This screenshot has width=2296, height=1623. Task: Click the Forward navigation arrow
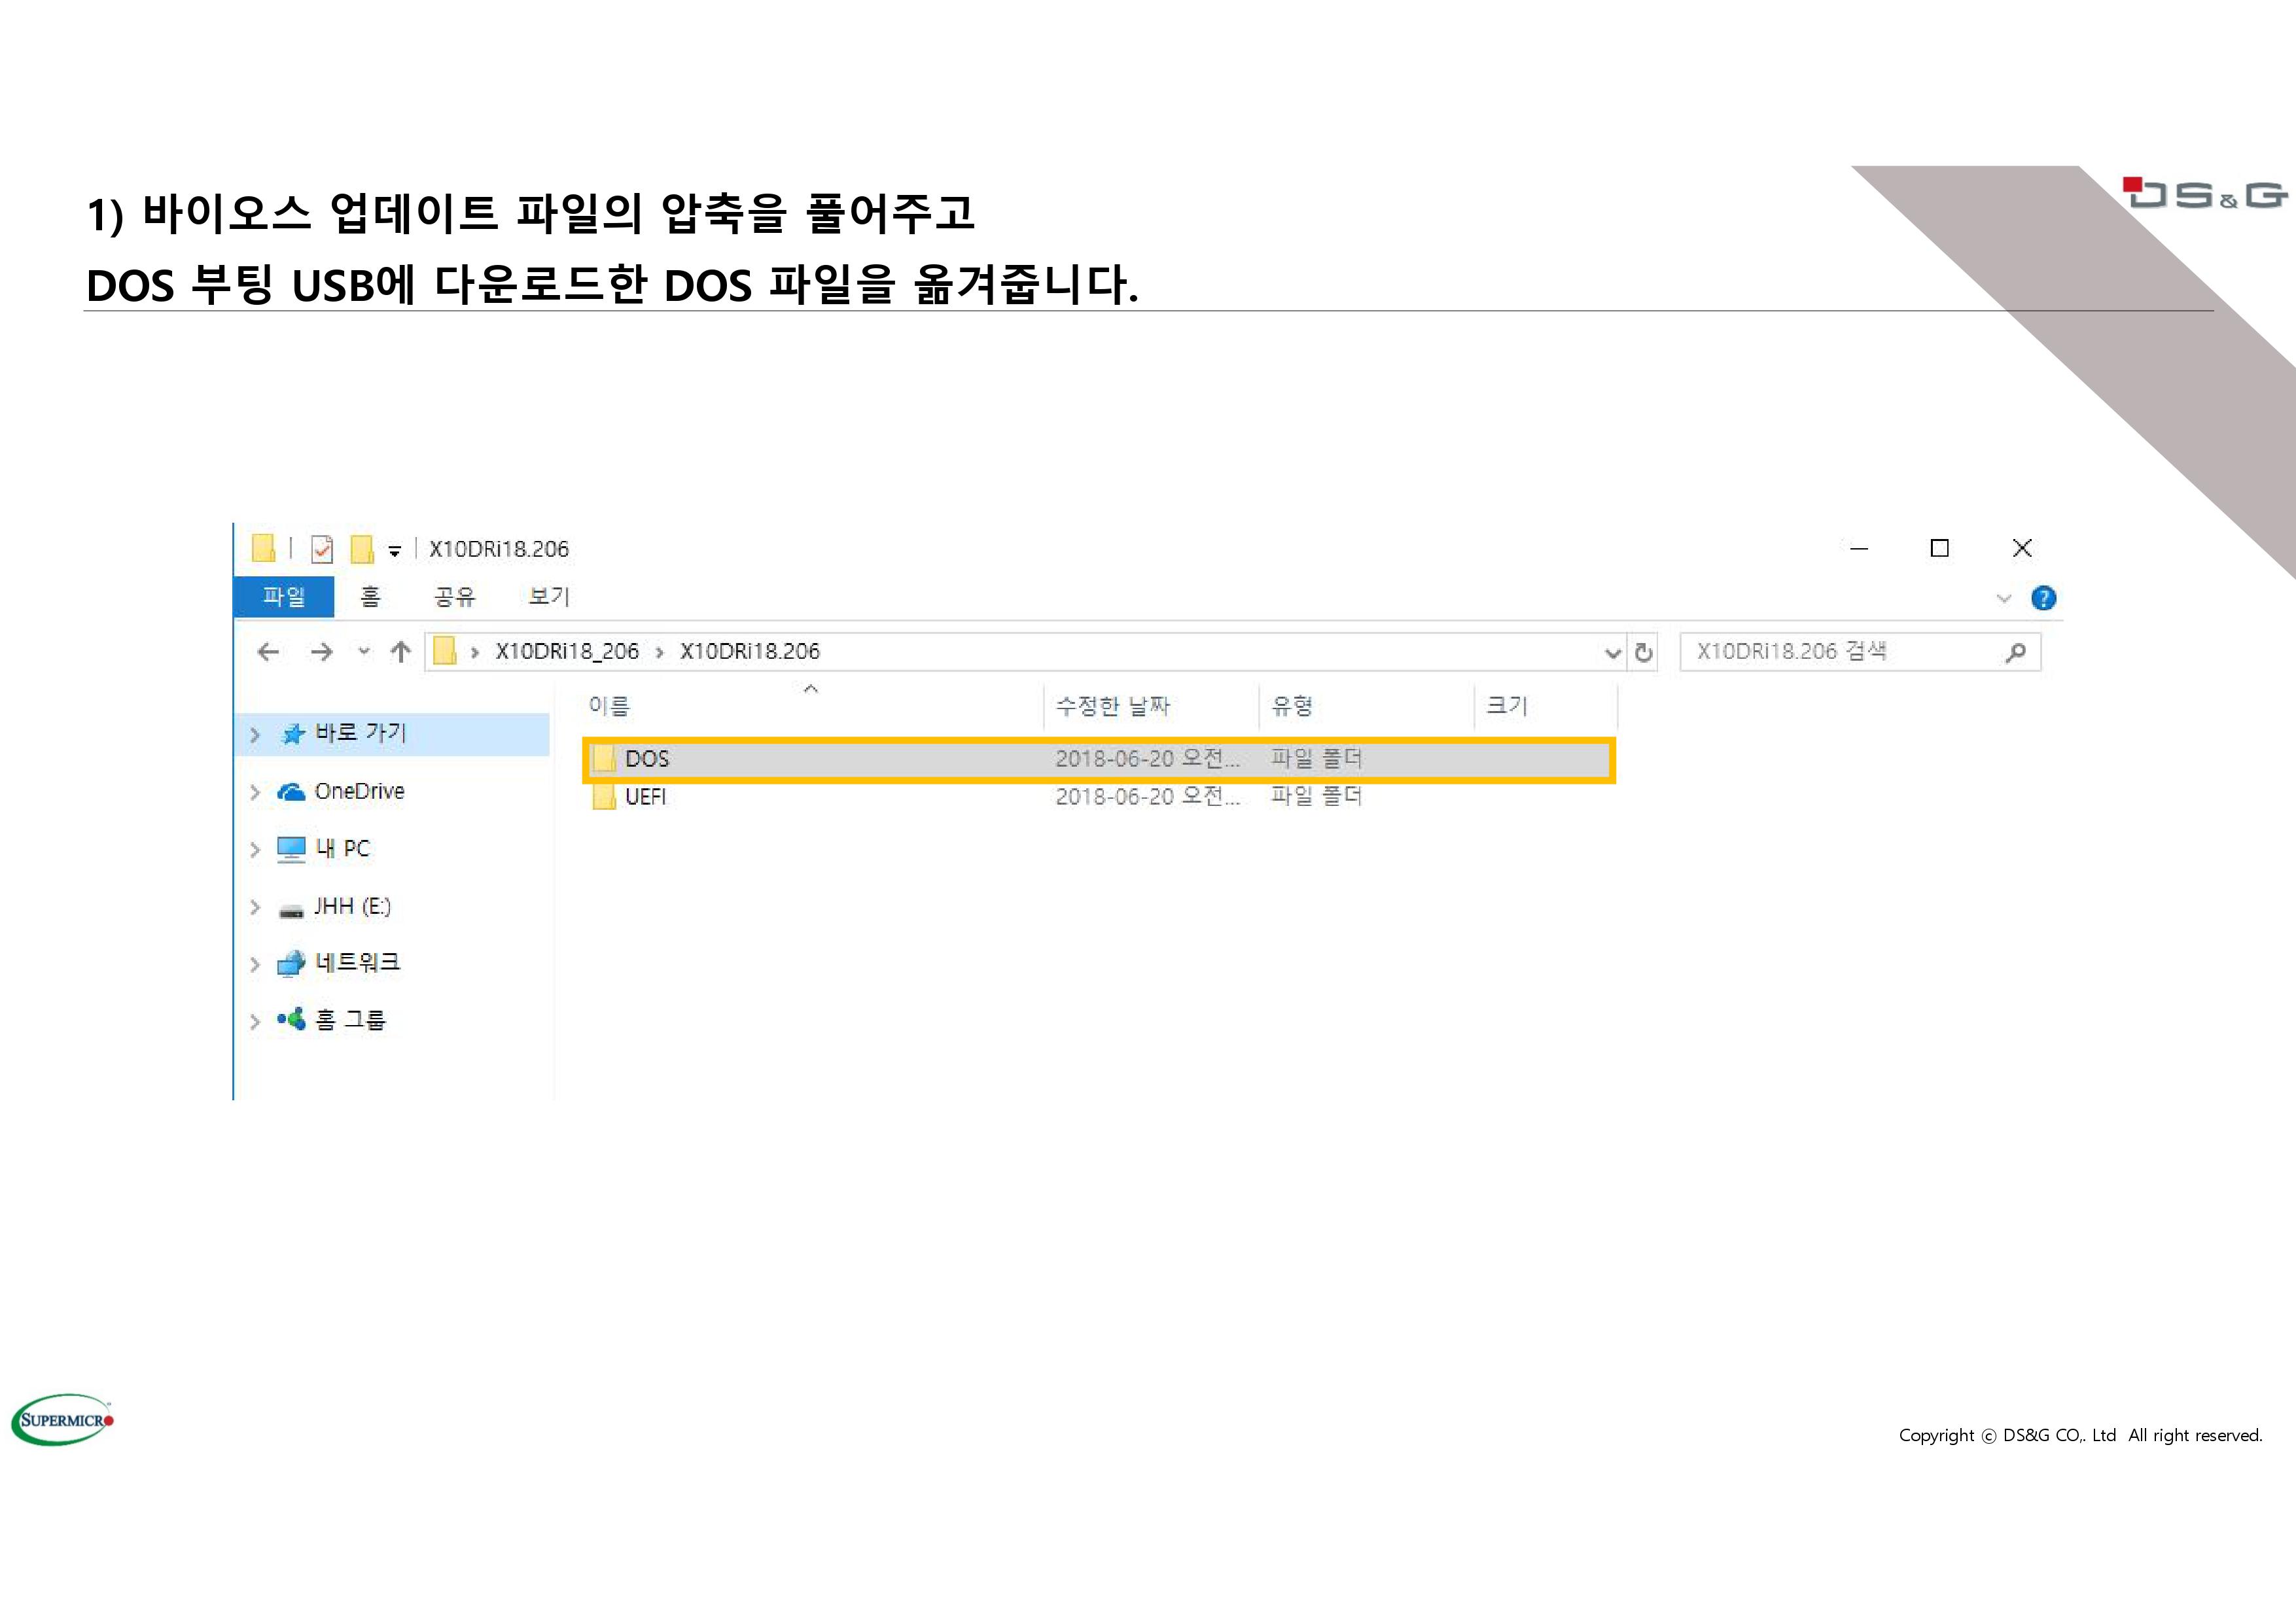(x=321, y=652)
